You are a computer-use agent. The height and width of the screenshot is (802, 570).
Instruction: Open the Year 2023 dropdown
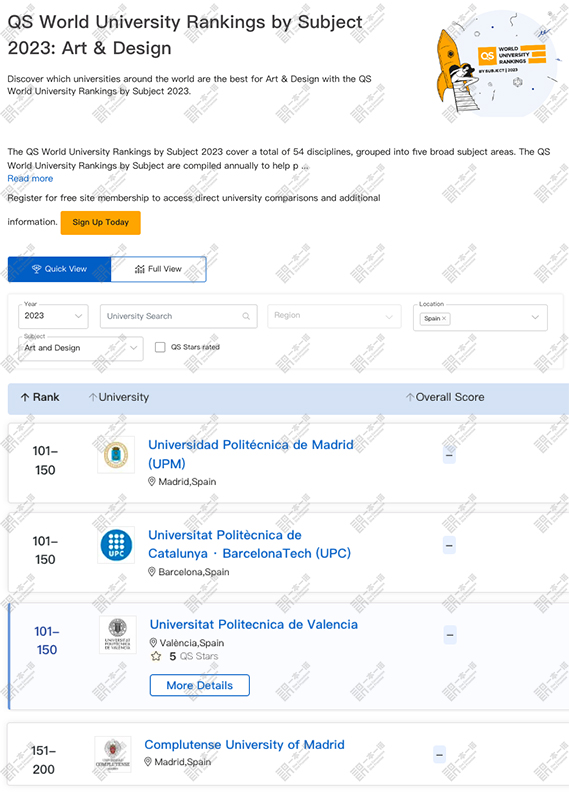53,316
